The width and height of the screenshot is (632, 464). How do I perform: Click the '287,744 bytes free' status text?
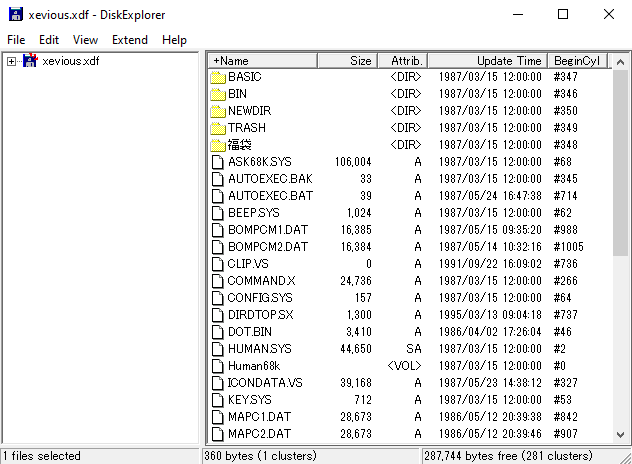[471, 456]
